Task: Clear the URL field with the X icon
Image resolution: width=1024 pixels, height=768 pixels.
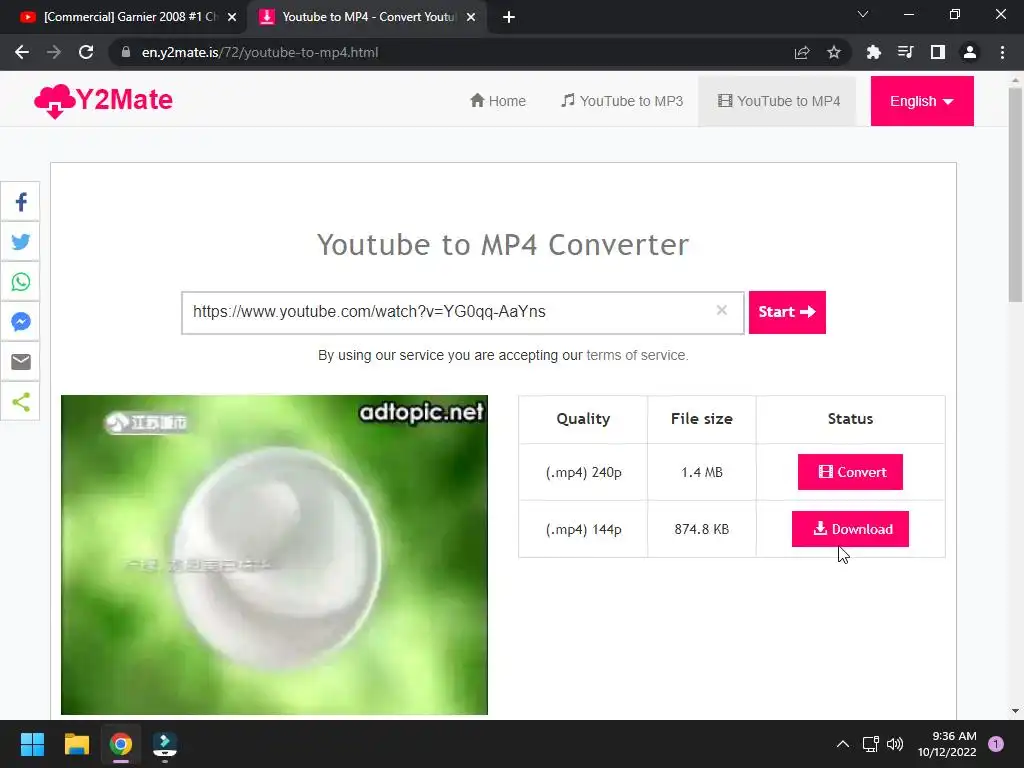Action: 722,310
